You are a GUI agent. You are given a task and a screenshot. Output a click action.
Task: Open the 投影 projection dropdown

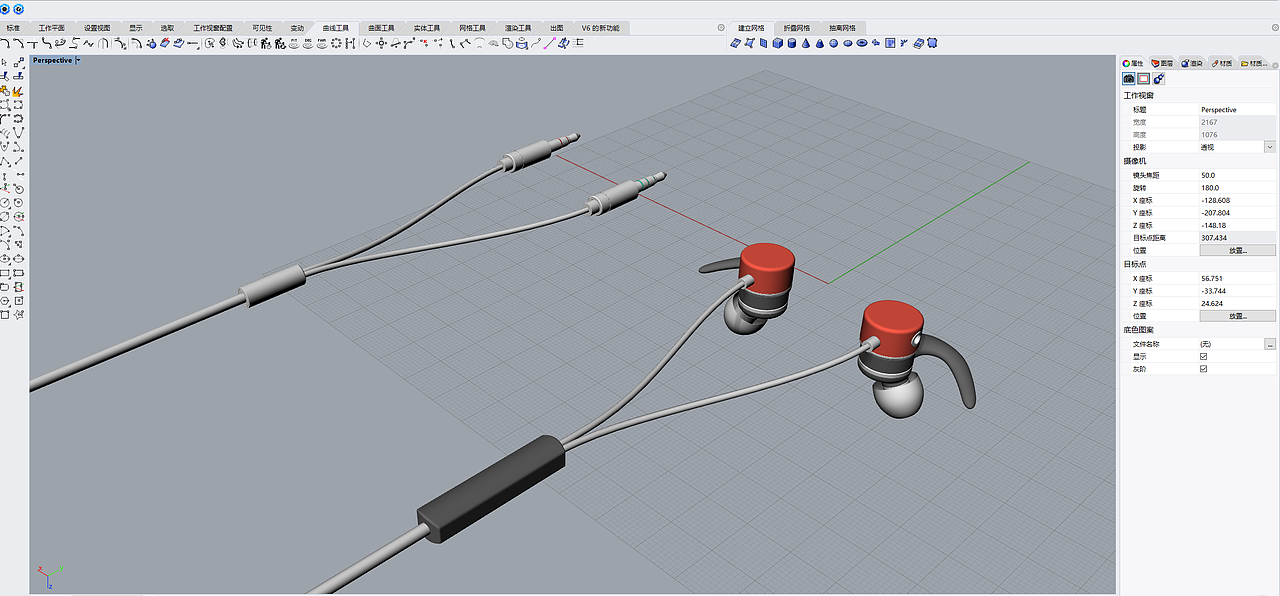pyautogui.click(x=1270, y=147)
